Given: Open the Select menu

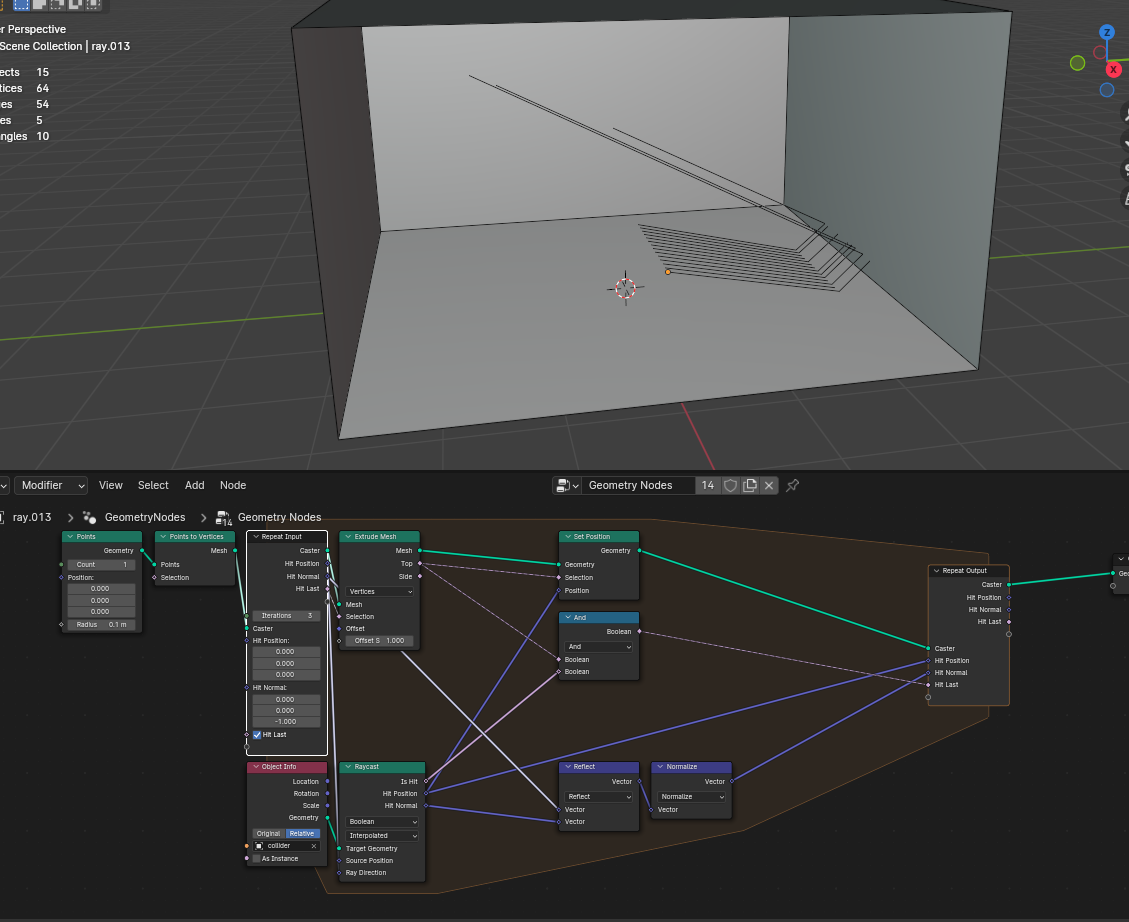Looking at the screenshot, I should [153, 486].
